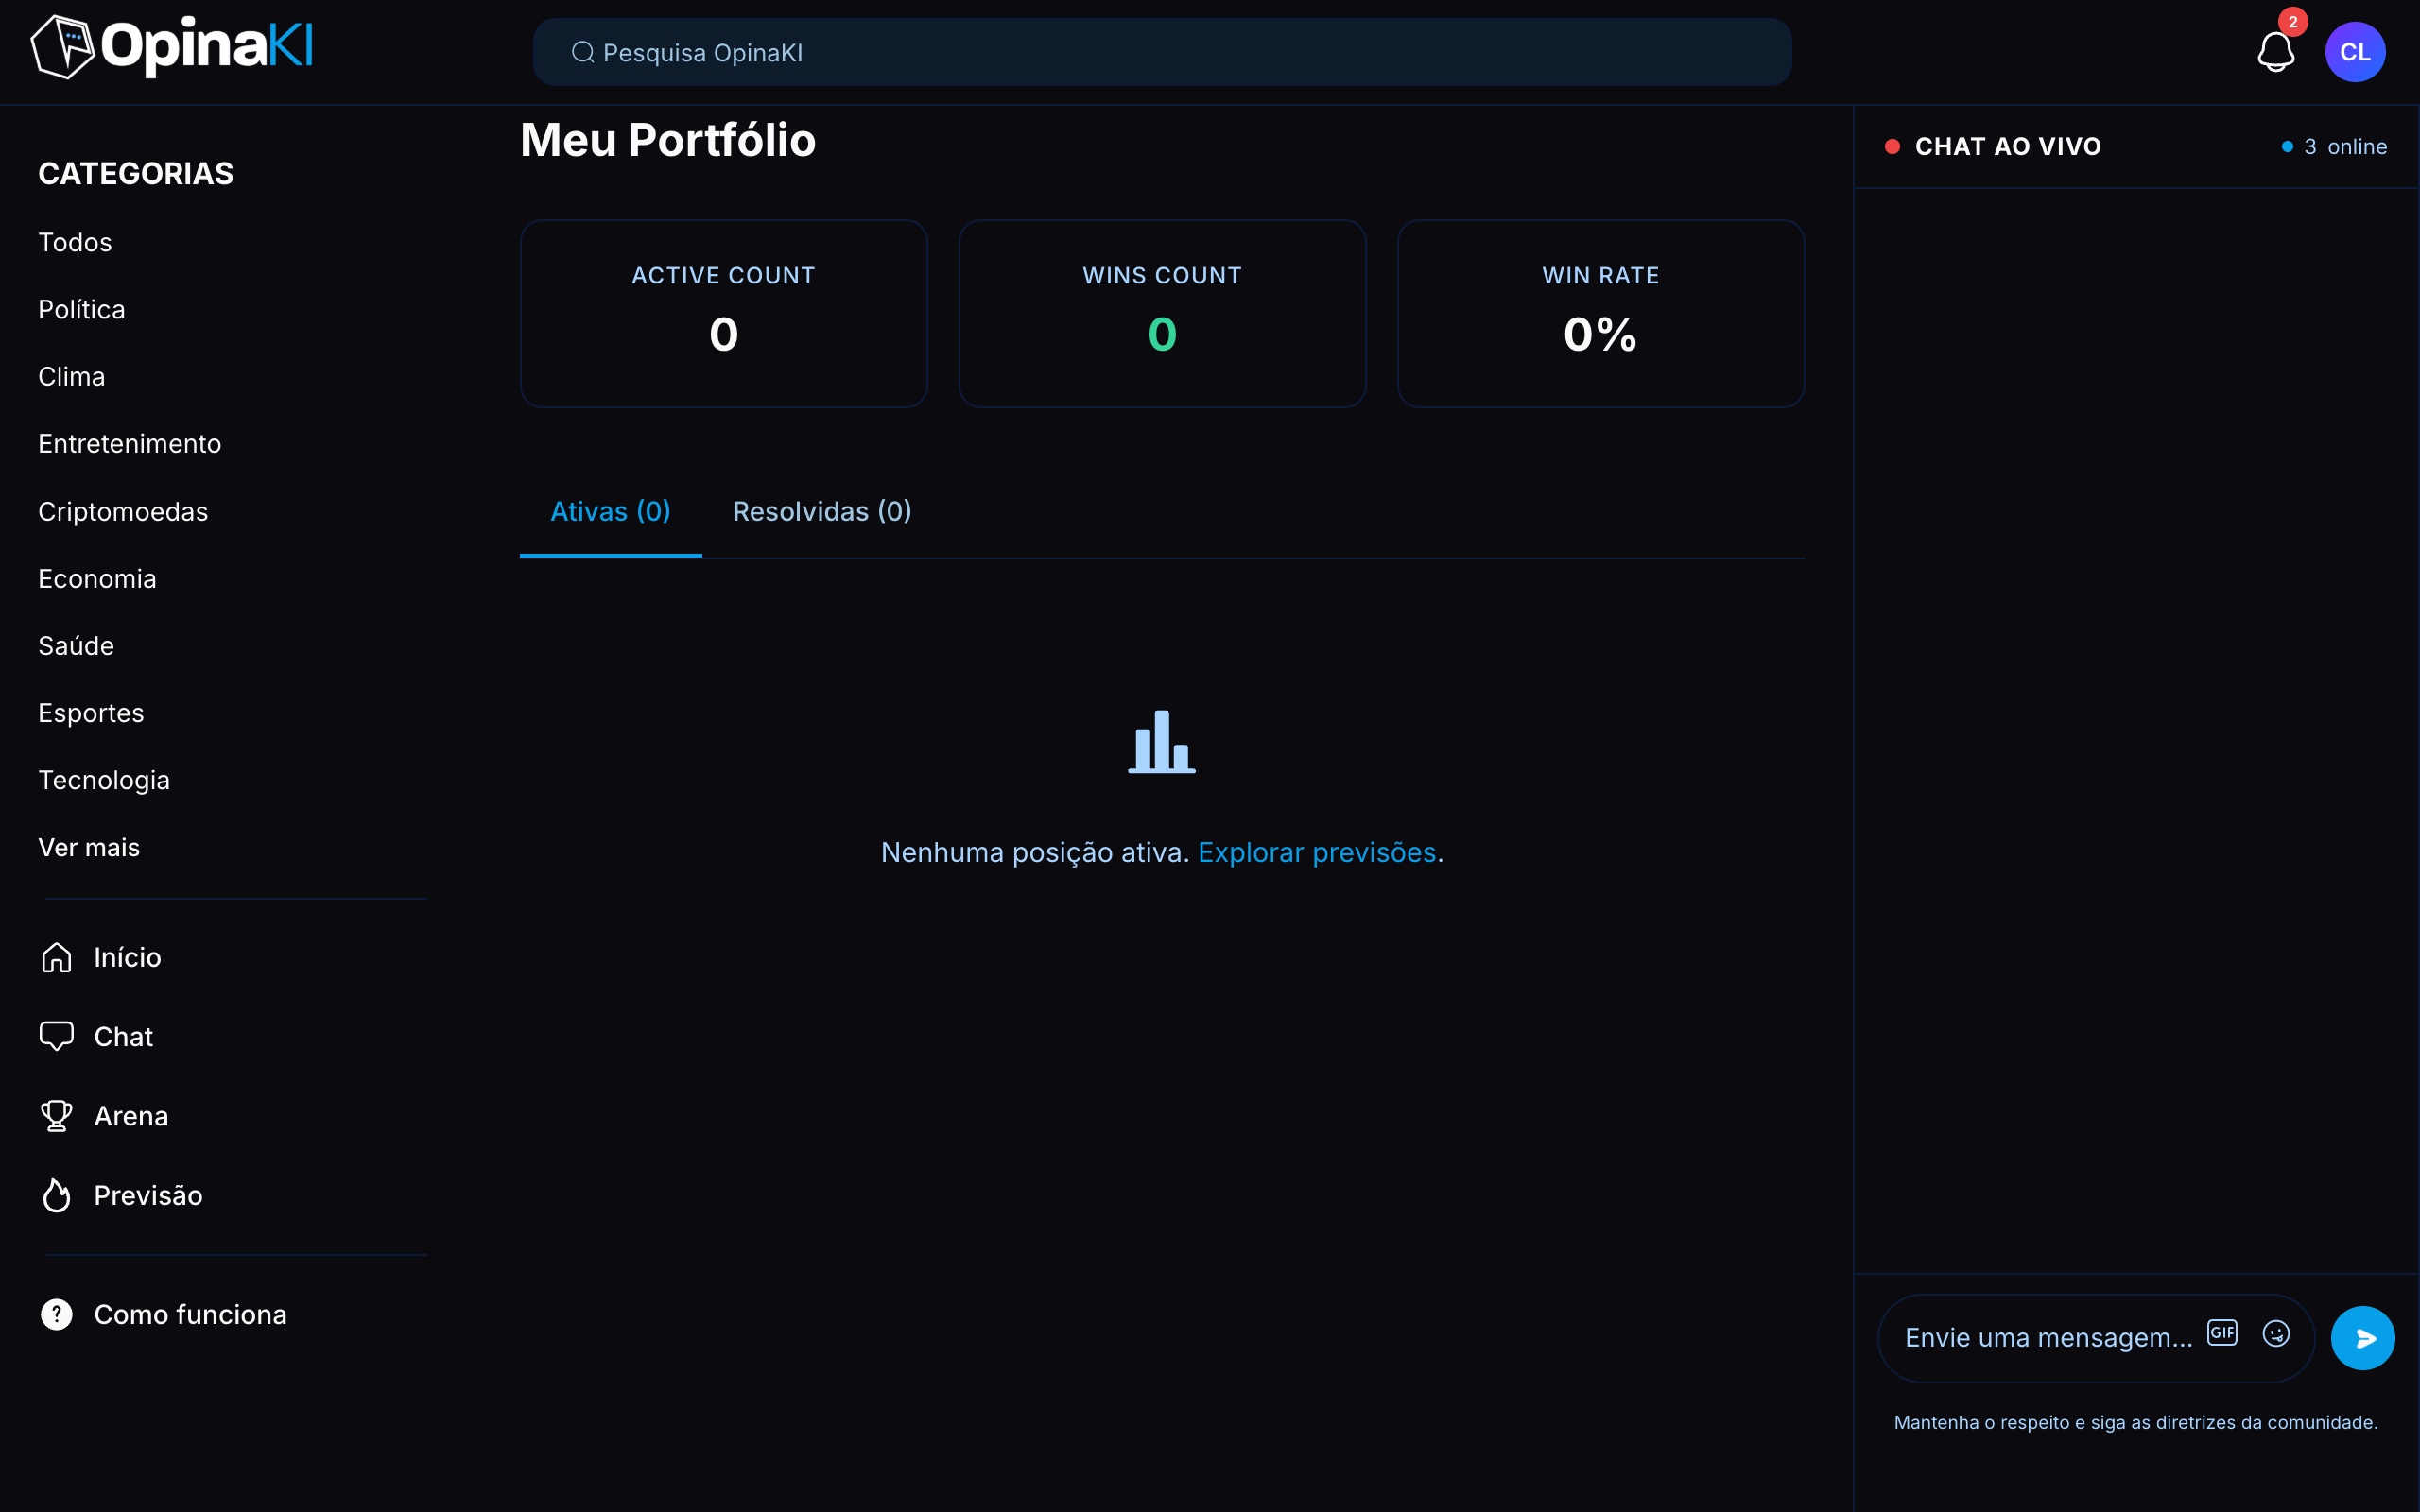This screenshot has height=1512, width=2420.
Task: Go to Início in the sidebar
Action: tap(127, 957)
